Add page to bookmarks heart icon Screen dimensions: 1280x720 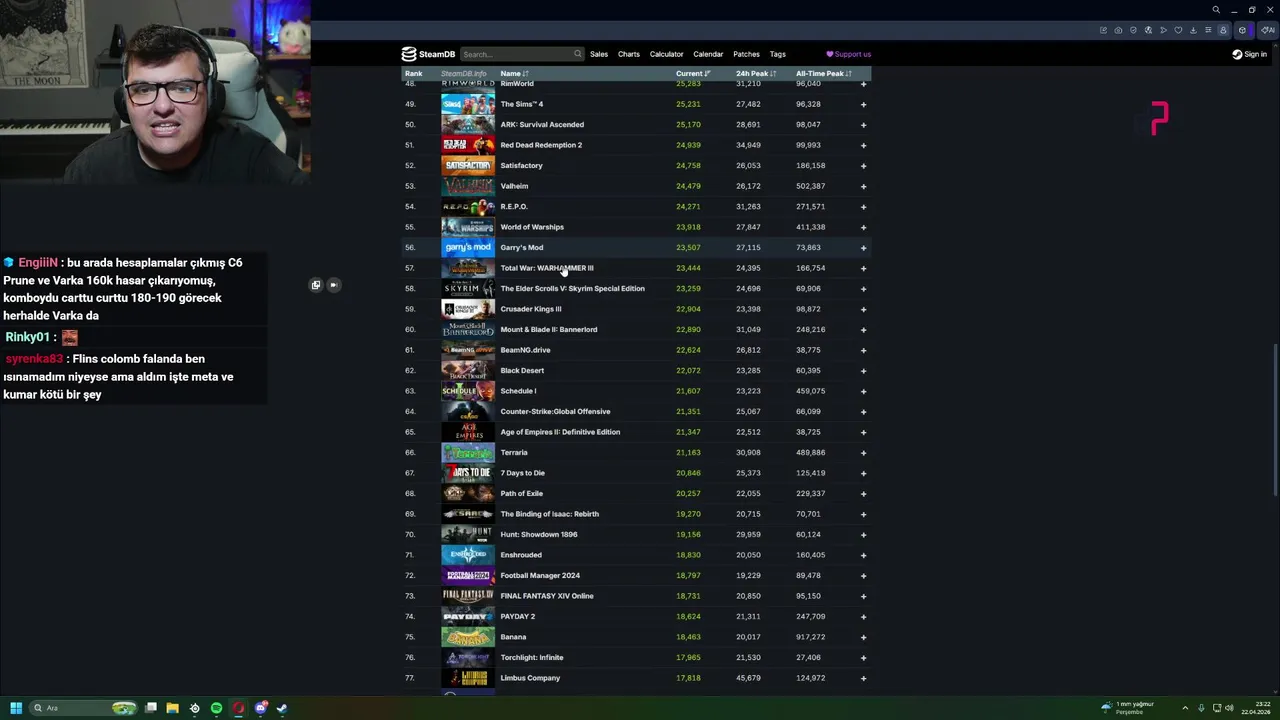click(x=1178, y=30)
